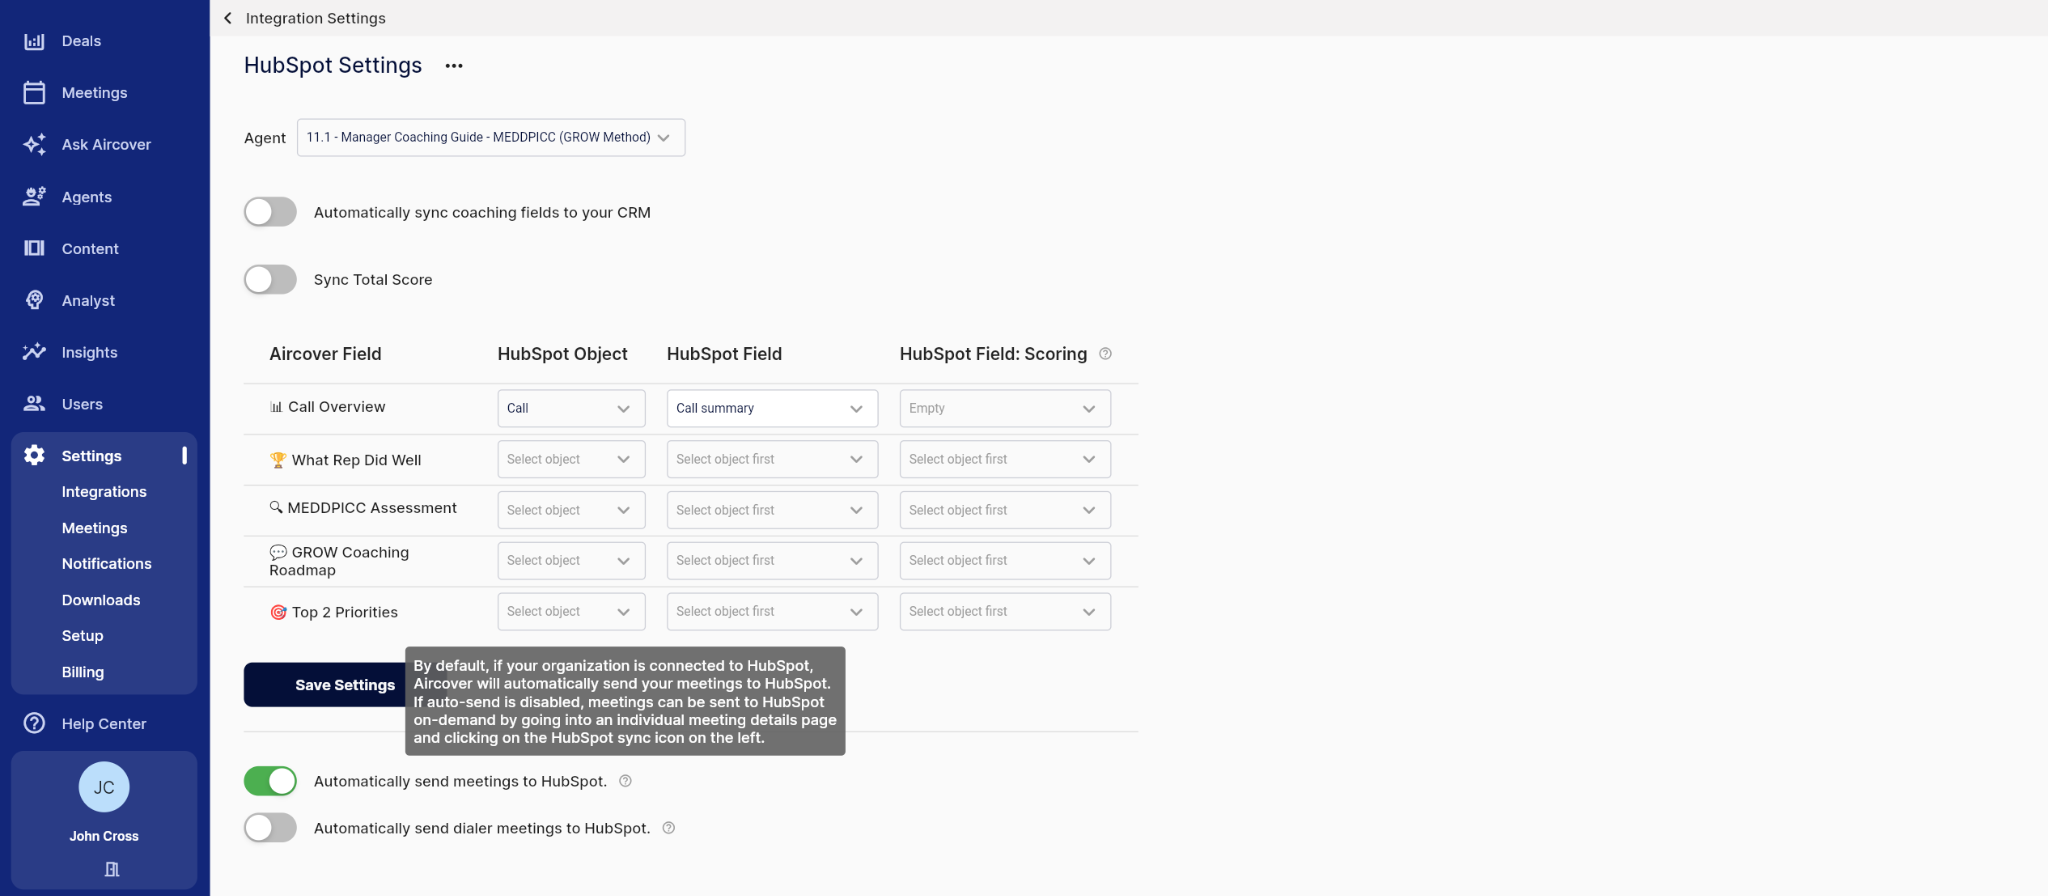Click help icon beside HubSpot Field: Scoring

point(1105,354)
